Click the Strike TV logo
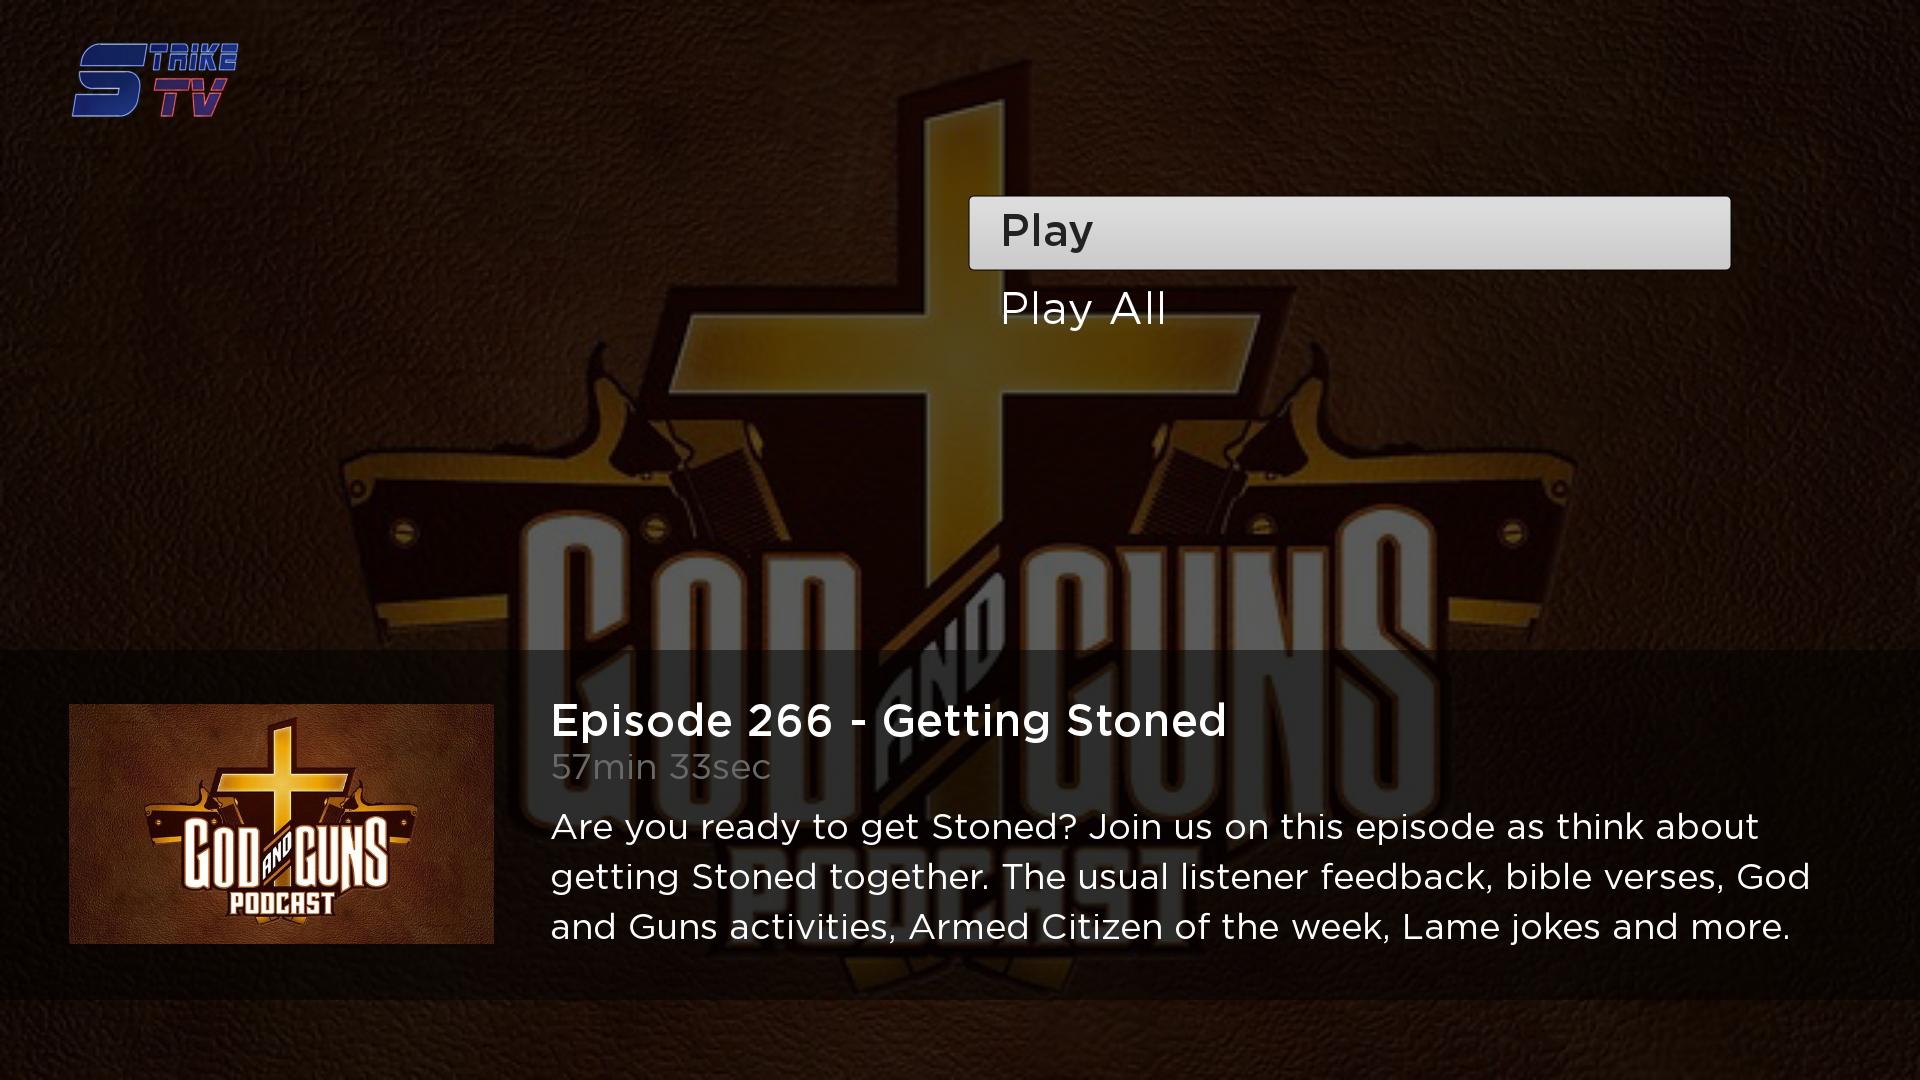Viewport: 1920px width, 1080px height. tap(155, 81)
